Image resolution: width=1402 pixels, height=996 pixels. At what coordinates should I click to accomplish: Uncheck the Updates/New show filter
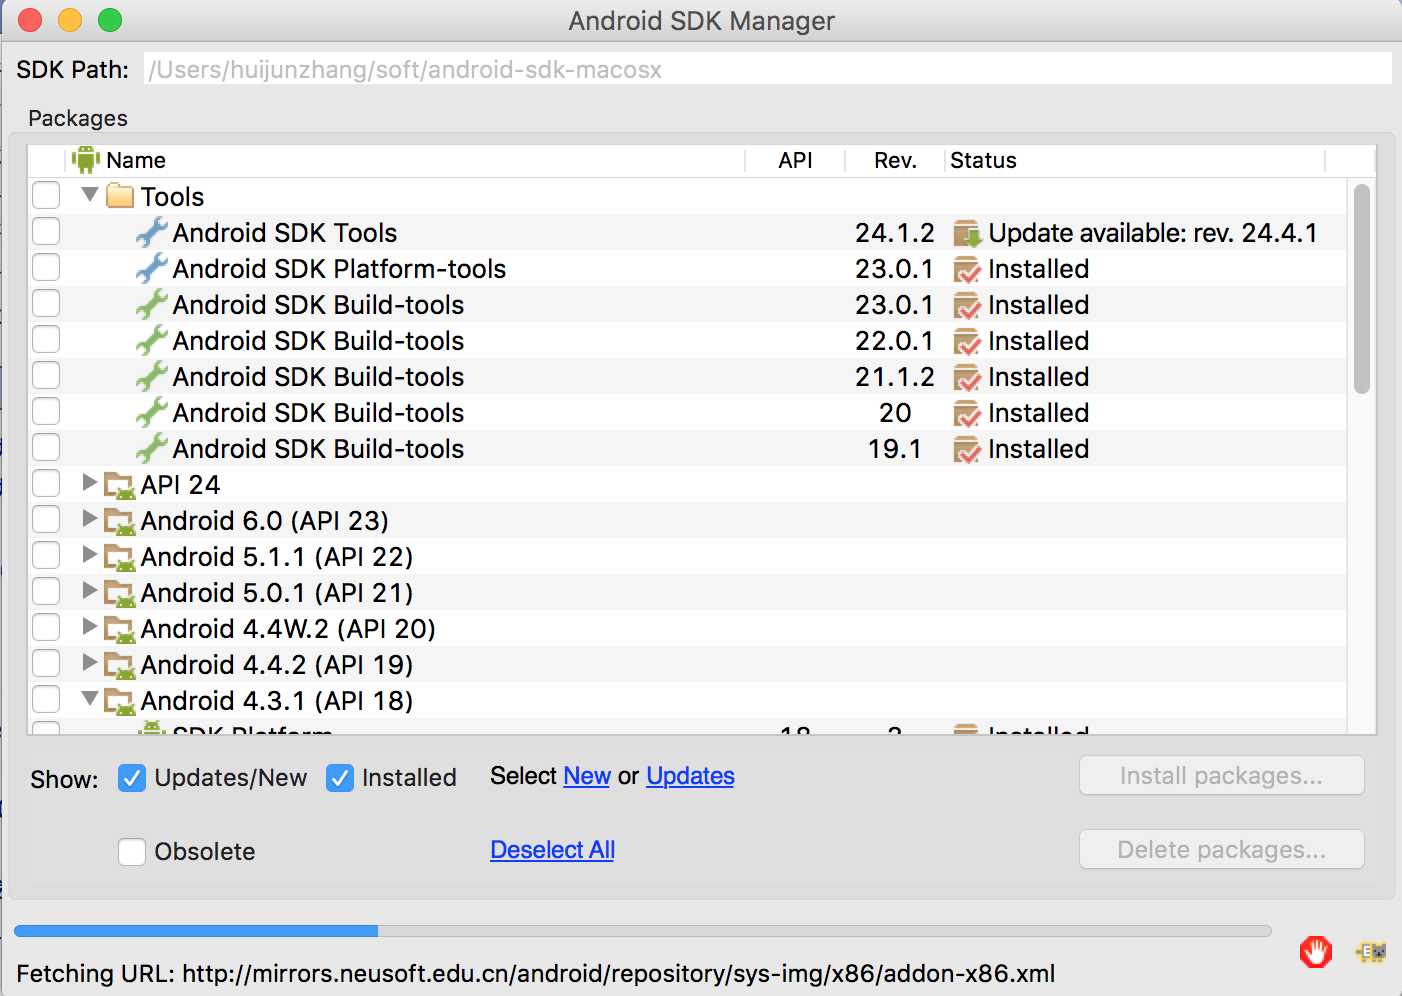pyautogui.click(x=132, y=777)
